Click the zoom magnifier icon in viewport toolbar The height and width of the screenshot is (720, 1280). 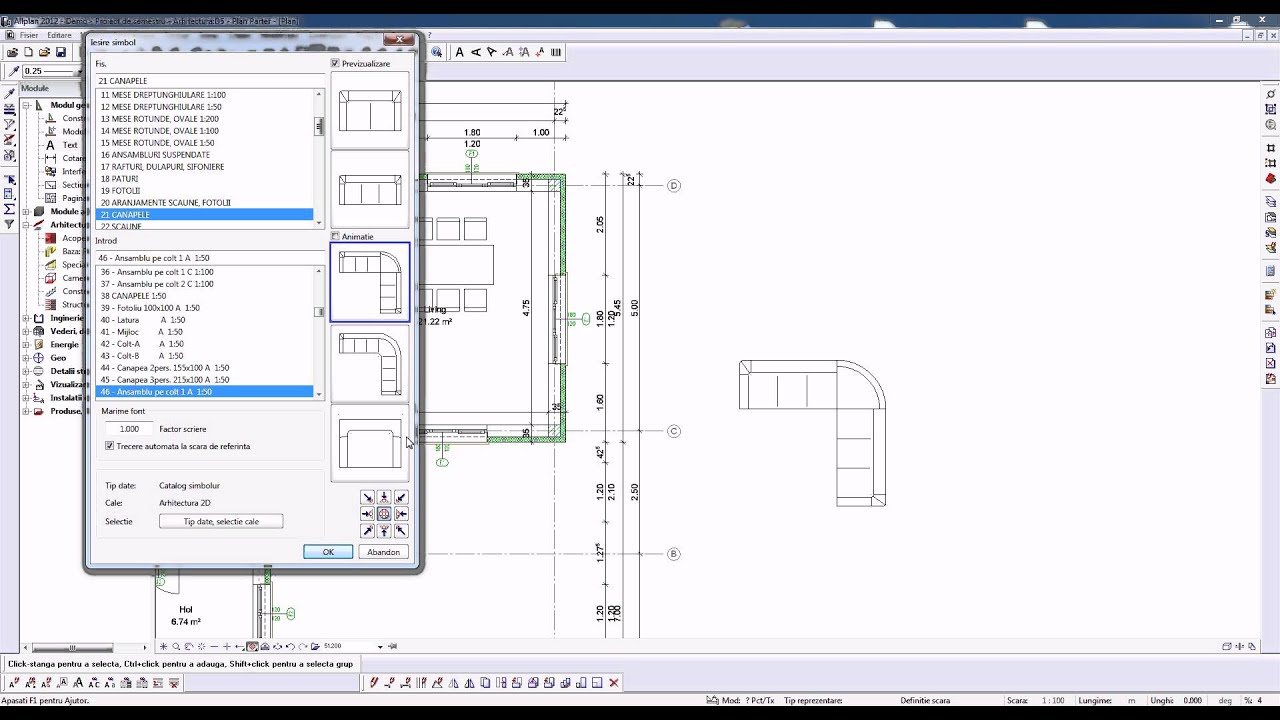point(176,647)
